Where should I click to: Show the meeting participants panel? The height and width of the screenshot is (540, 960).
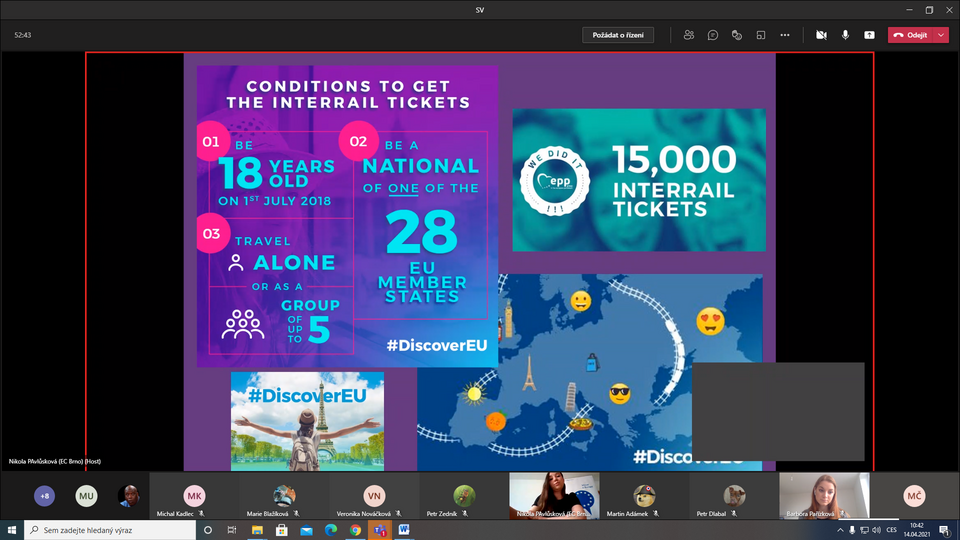689,35
